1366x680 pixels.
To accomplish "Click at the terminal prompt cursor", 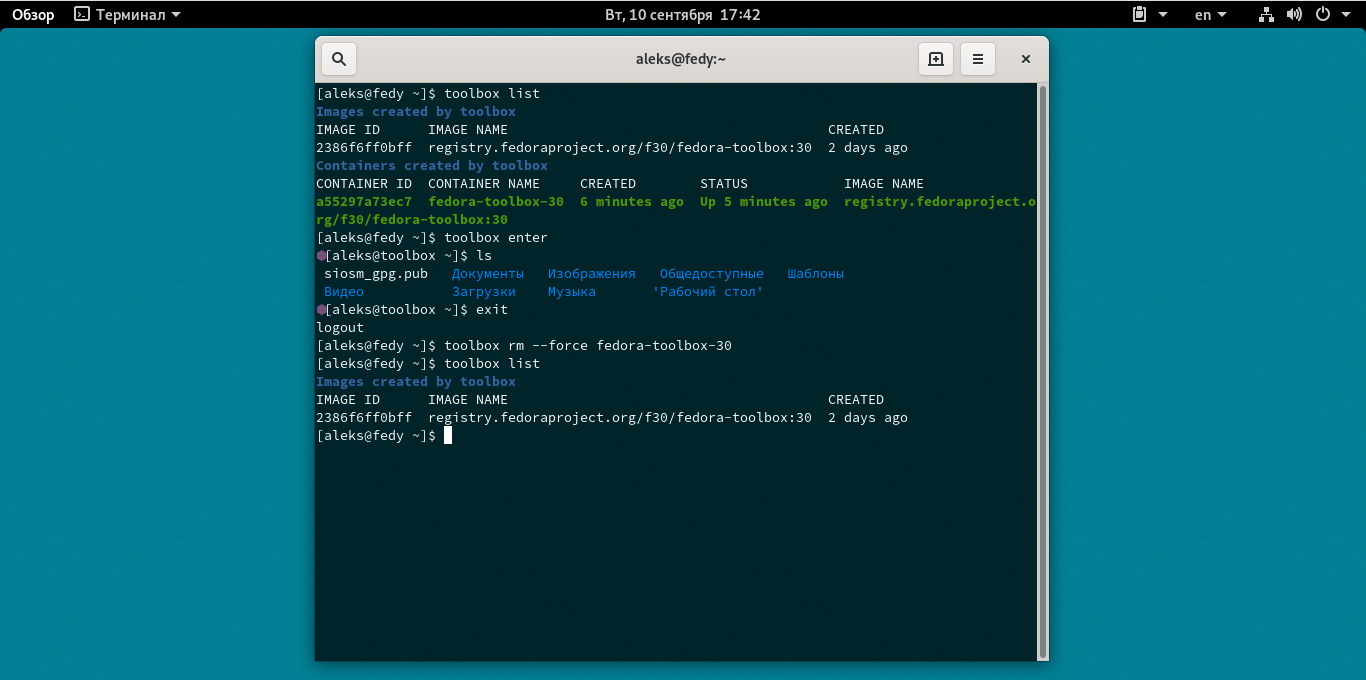I will tap(448, 436).
